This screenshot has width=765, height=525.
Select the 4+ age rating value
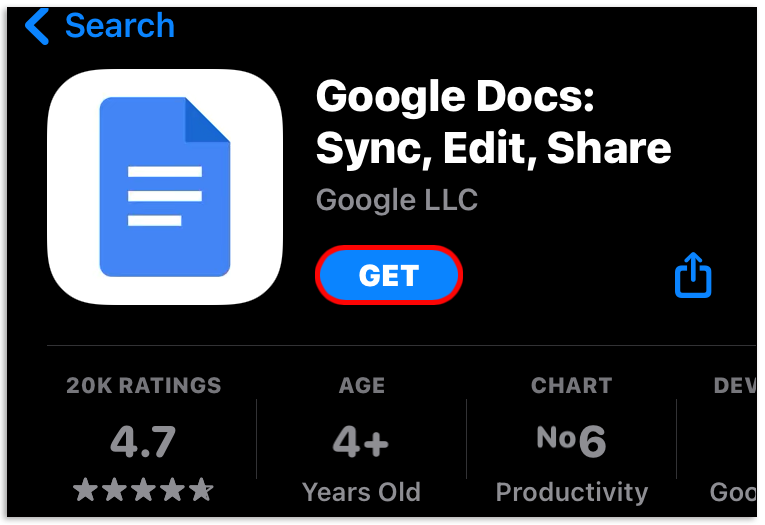tap(361, 440)
